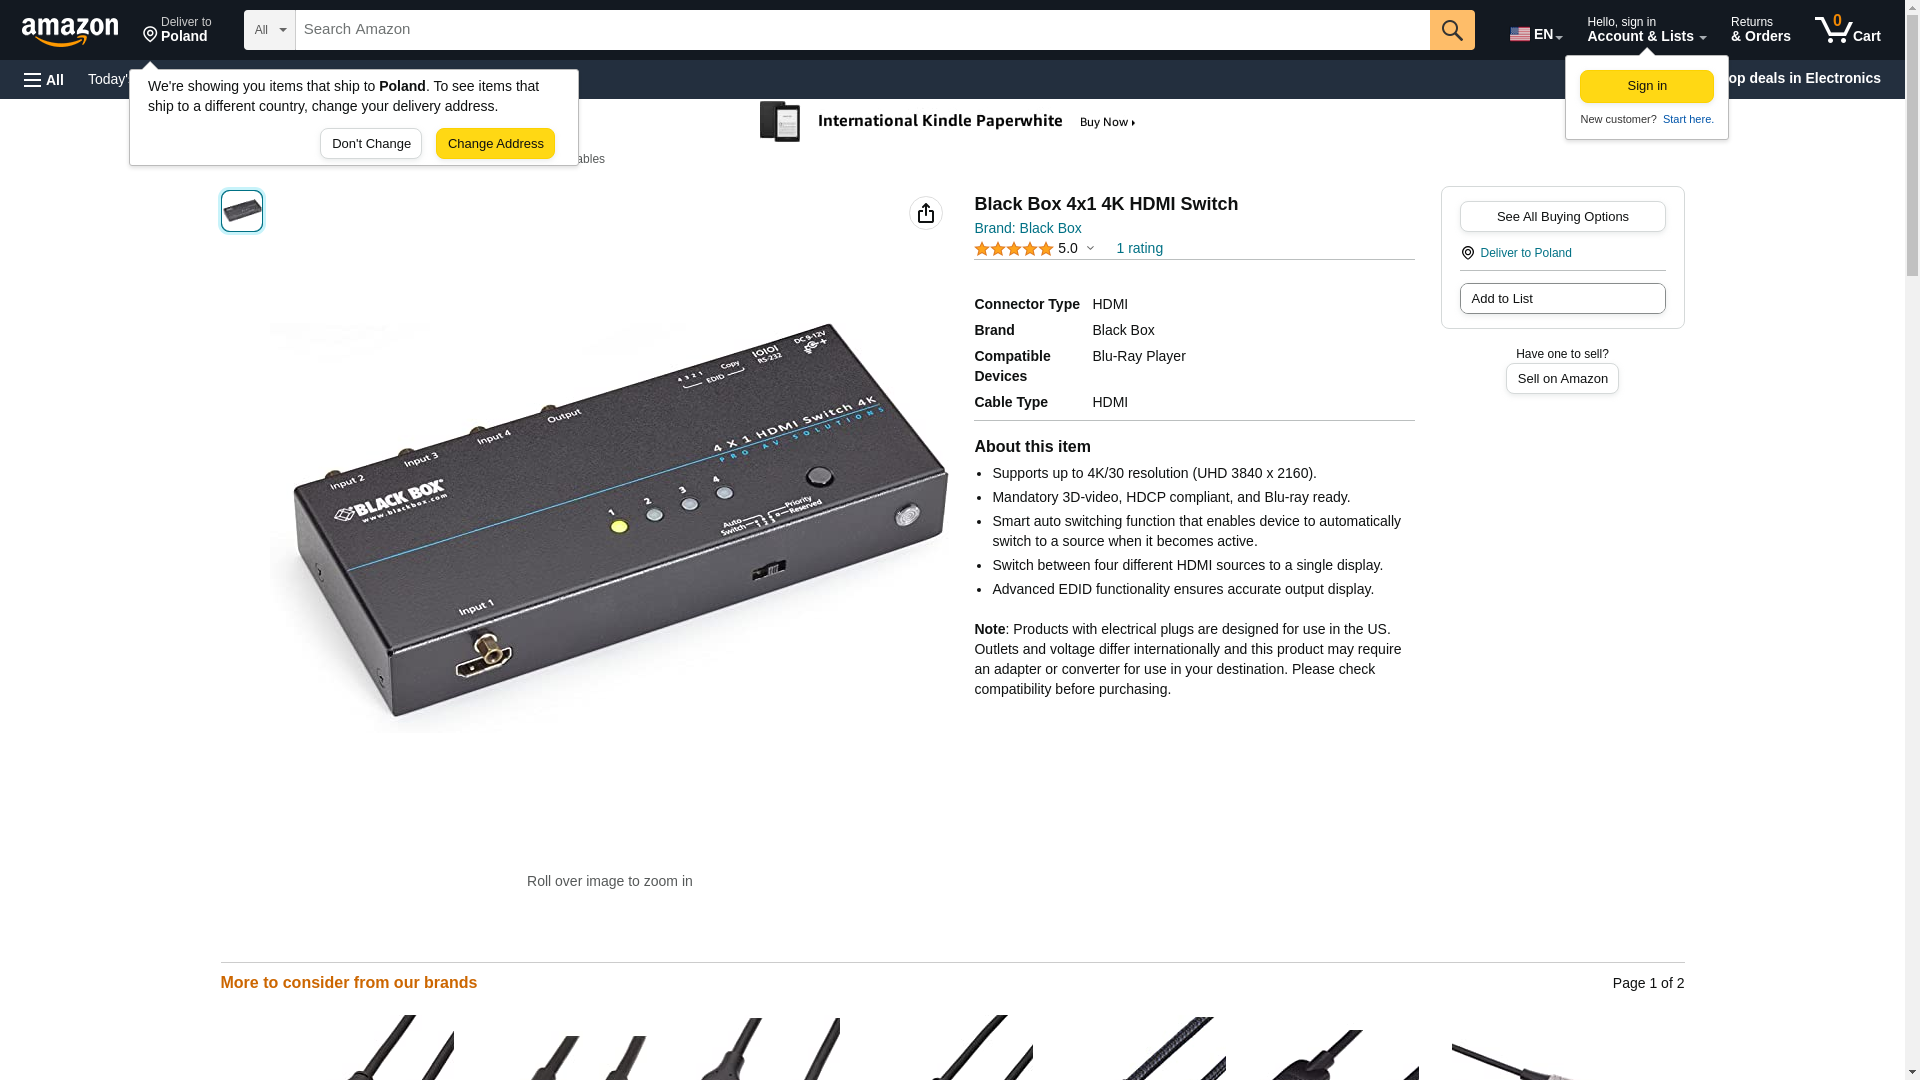This screenshot has width=1920, height=1080.
Task: Click the Amazon logo
Action: [70, 31]
